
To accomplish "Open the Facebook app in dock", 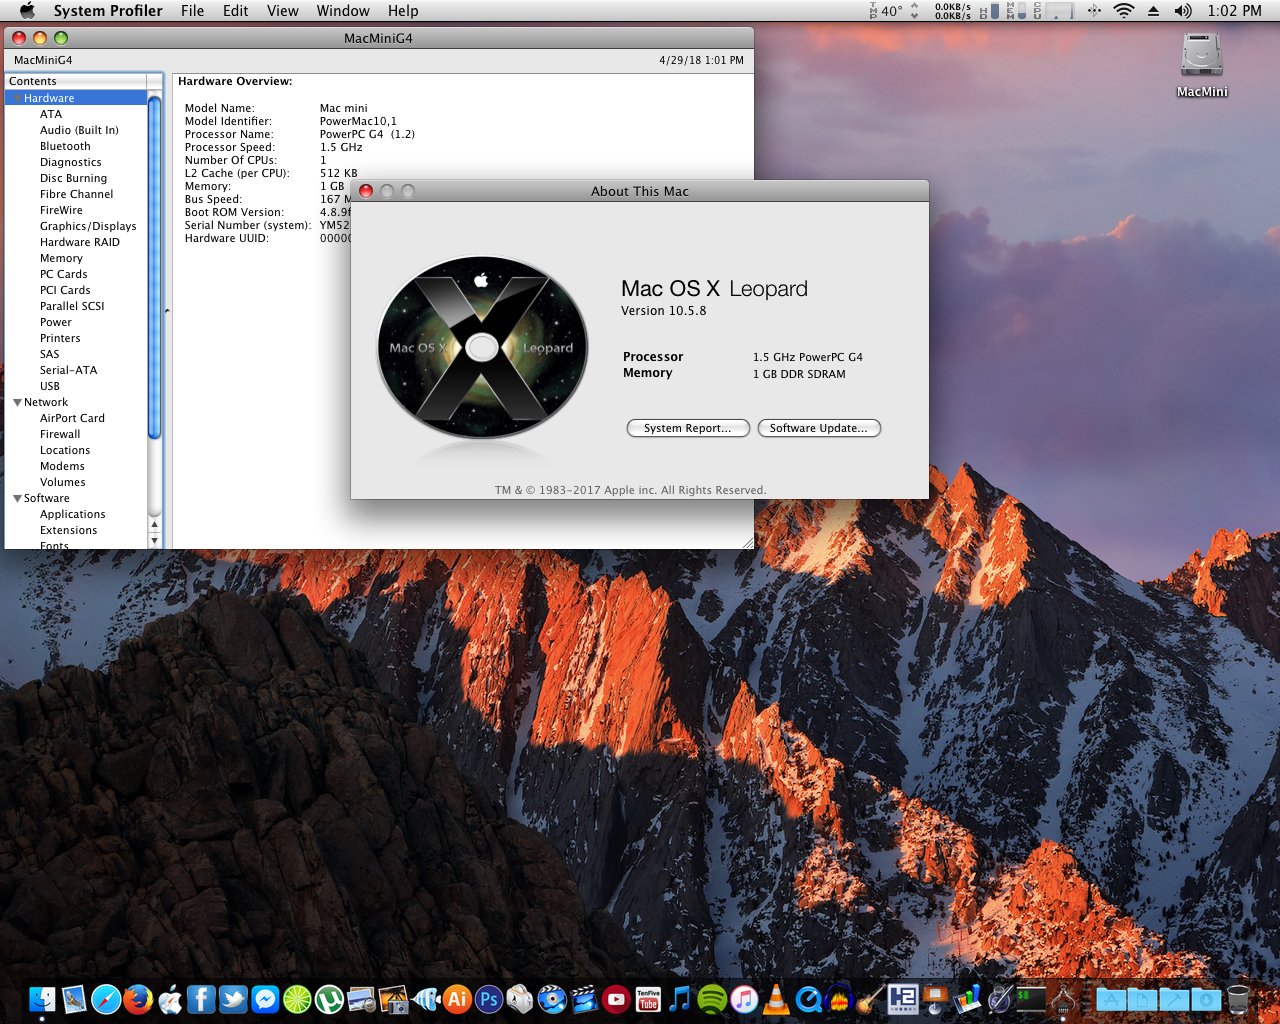I will click(201, 999).
